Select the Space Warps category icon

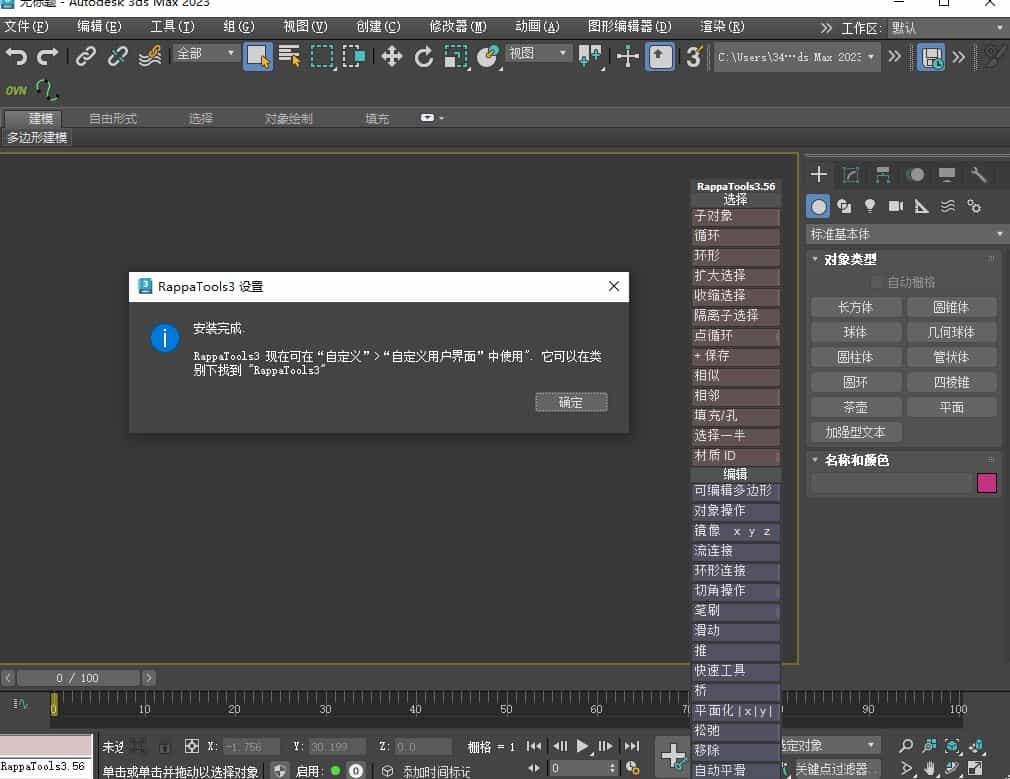click(948, 206)
